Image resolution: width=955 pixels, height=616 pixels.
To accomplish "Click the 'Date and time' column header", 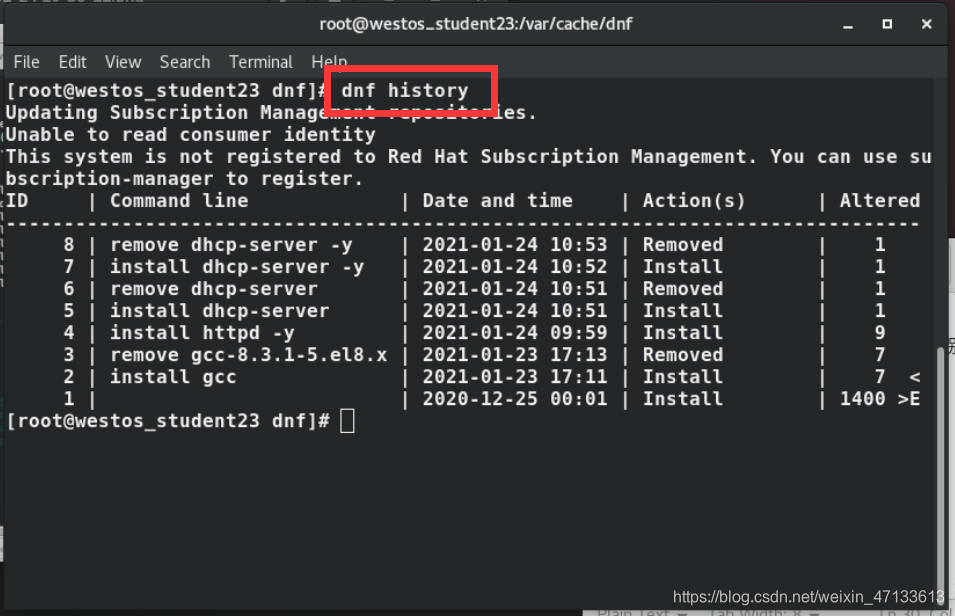I will click(x=498, y=201).
